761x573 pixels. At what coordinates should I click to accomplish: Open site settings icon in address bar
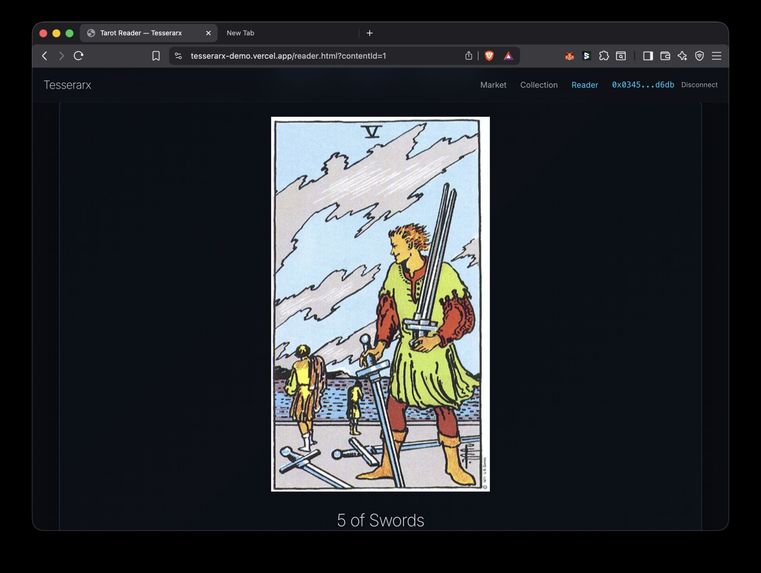(x=178, y=56)
